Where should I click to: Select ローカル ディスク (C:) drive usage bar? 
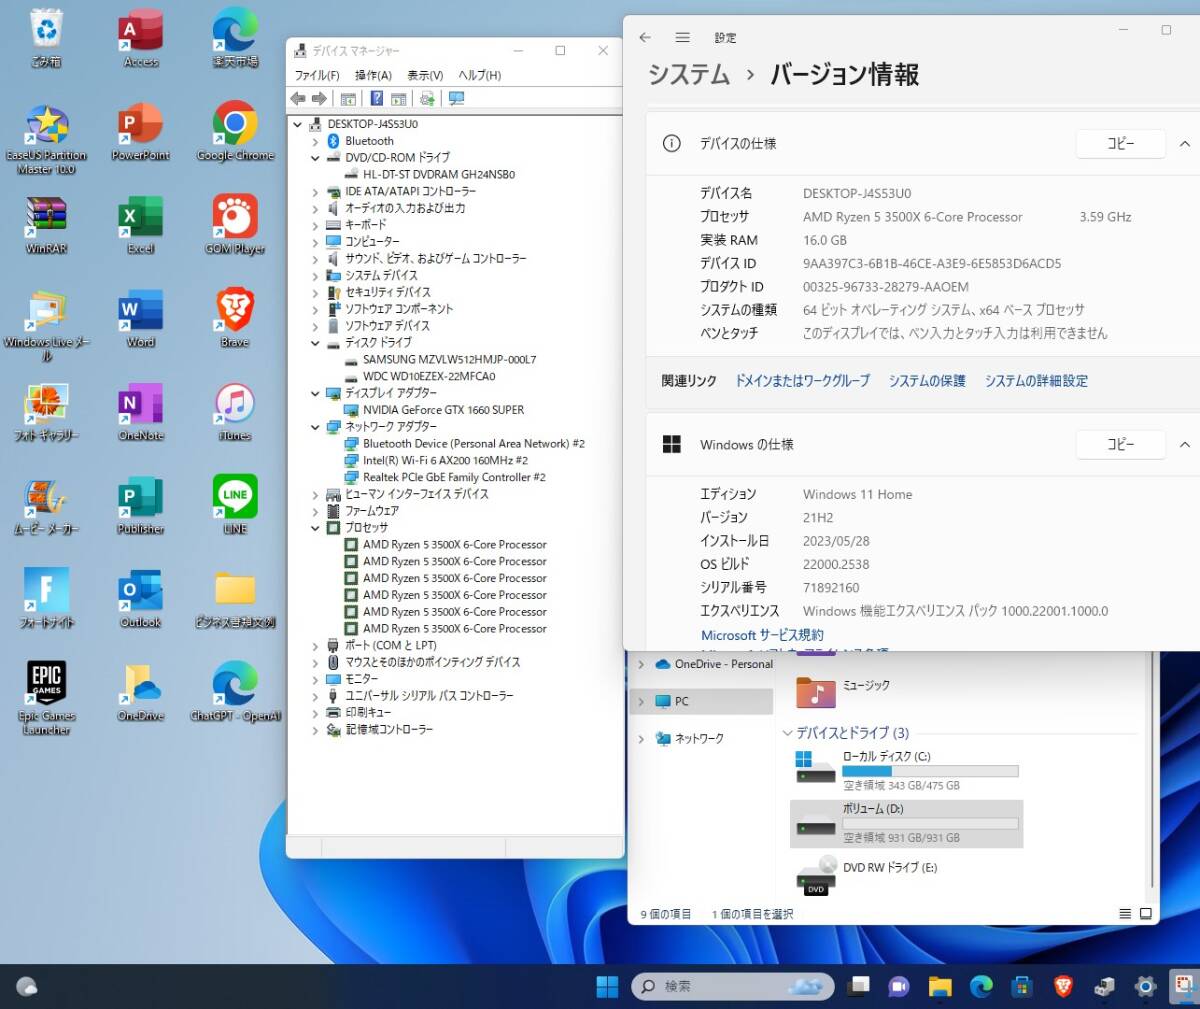930,772
